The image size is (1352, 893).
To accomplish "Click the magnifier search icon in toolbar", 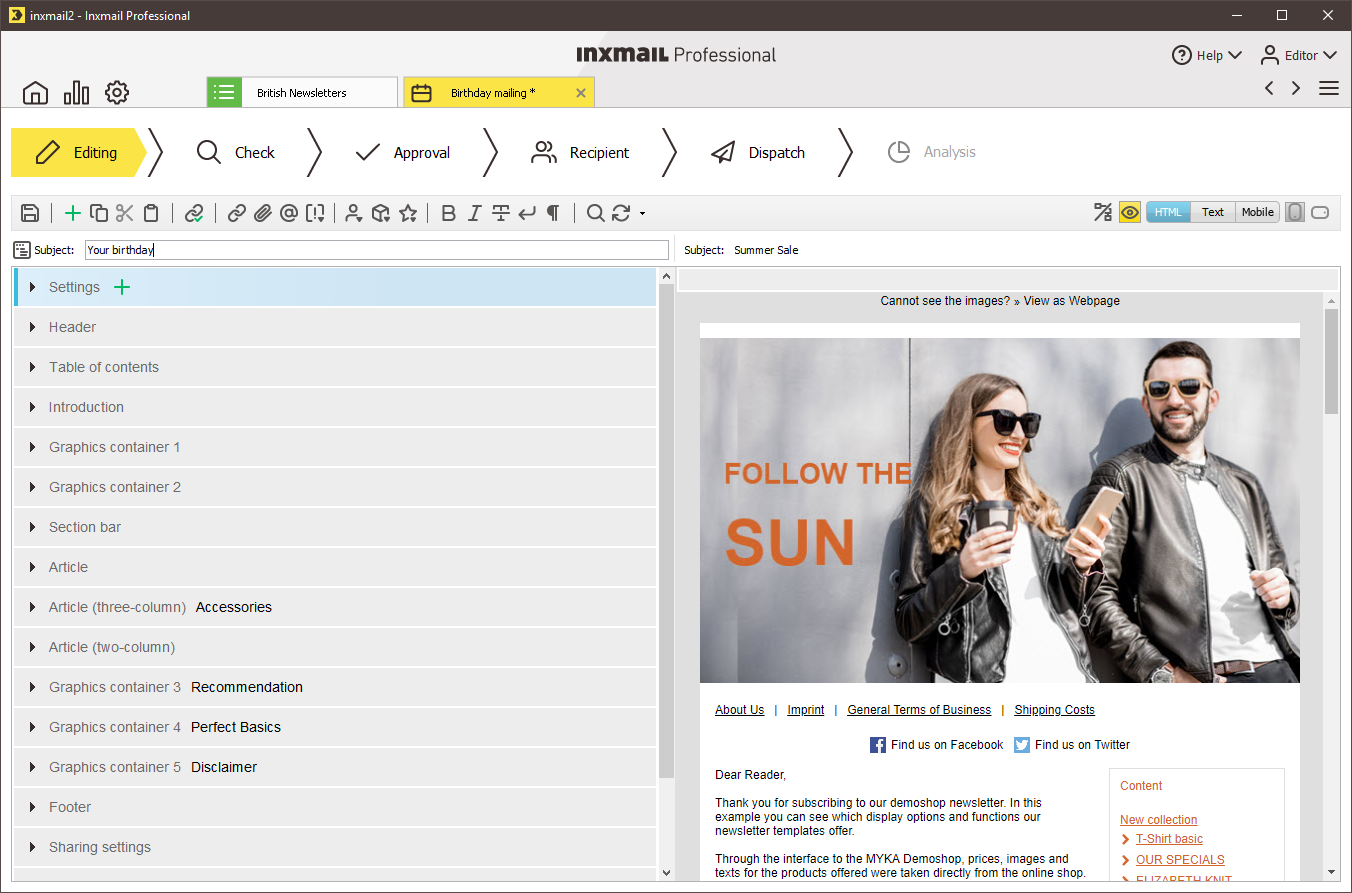I will coord(596,213).
